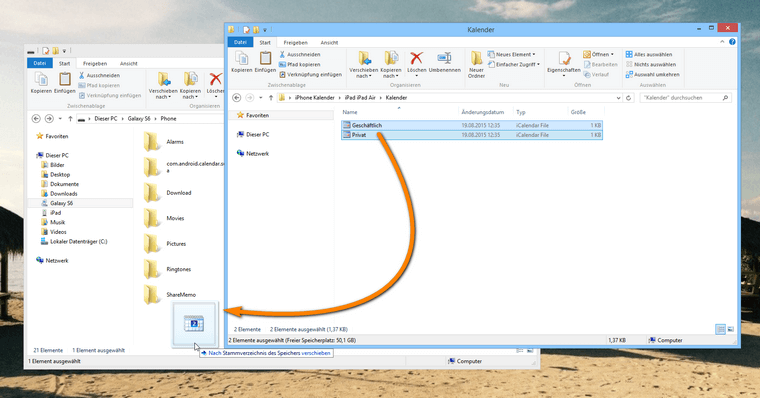Switch to details view in Kalender window

coord(720,330)
